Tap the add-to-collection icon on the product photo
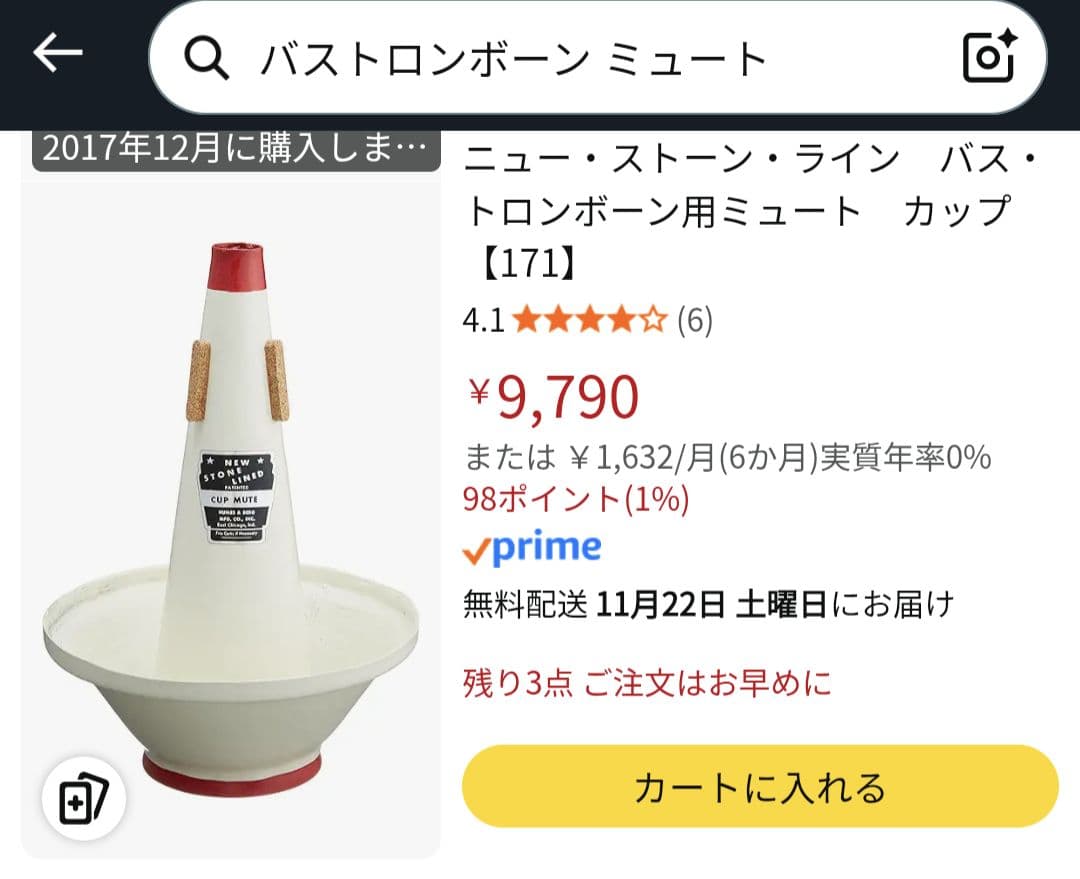The width and height of the screenshot is (1080, 879). (87, 800)
